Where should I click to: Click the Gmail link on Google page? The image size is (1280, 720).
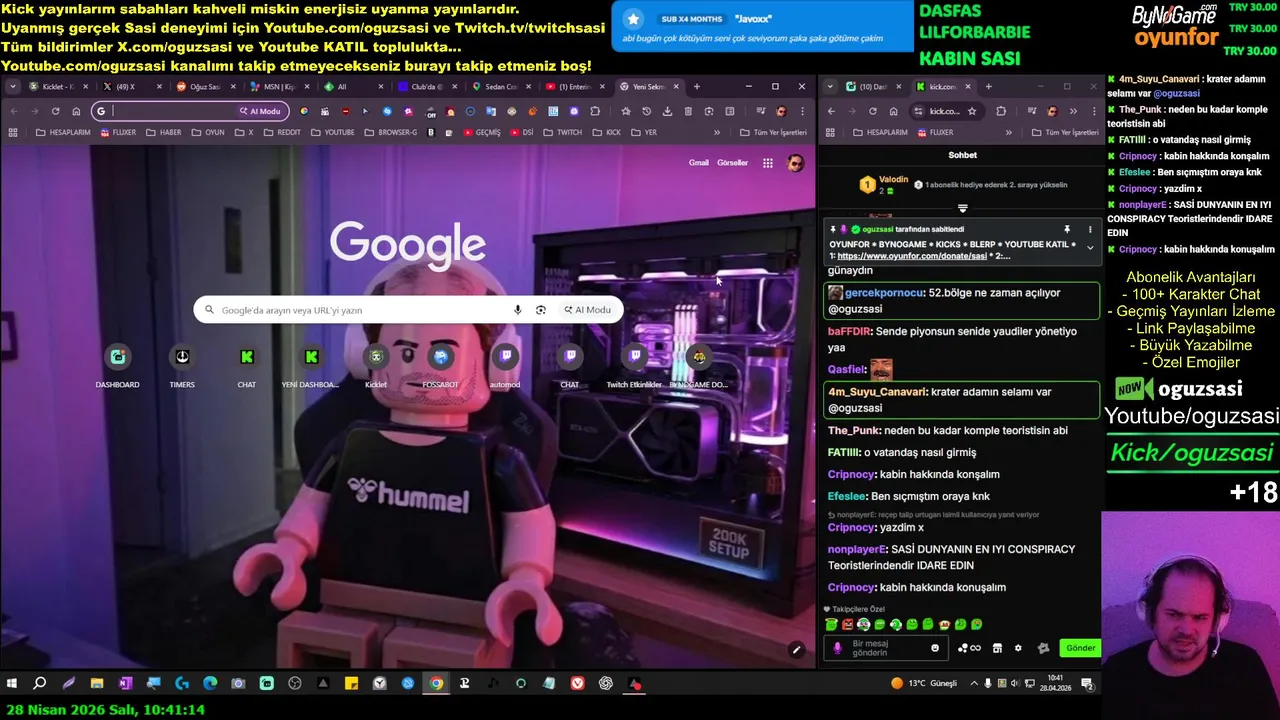click(698, 163)
